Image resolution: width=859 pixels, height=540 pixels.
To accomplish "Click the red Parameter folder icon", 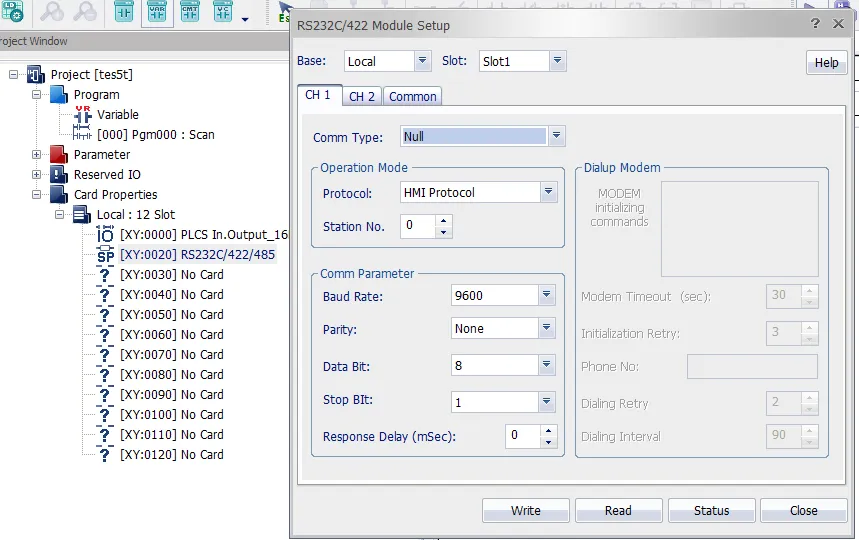I will [59, 155].
